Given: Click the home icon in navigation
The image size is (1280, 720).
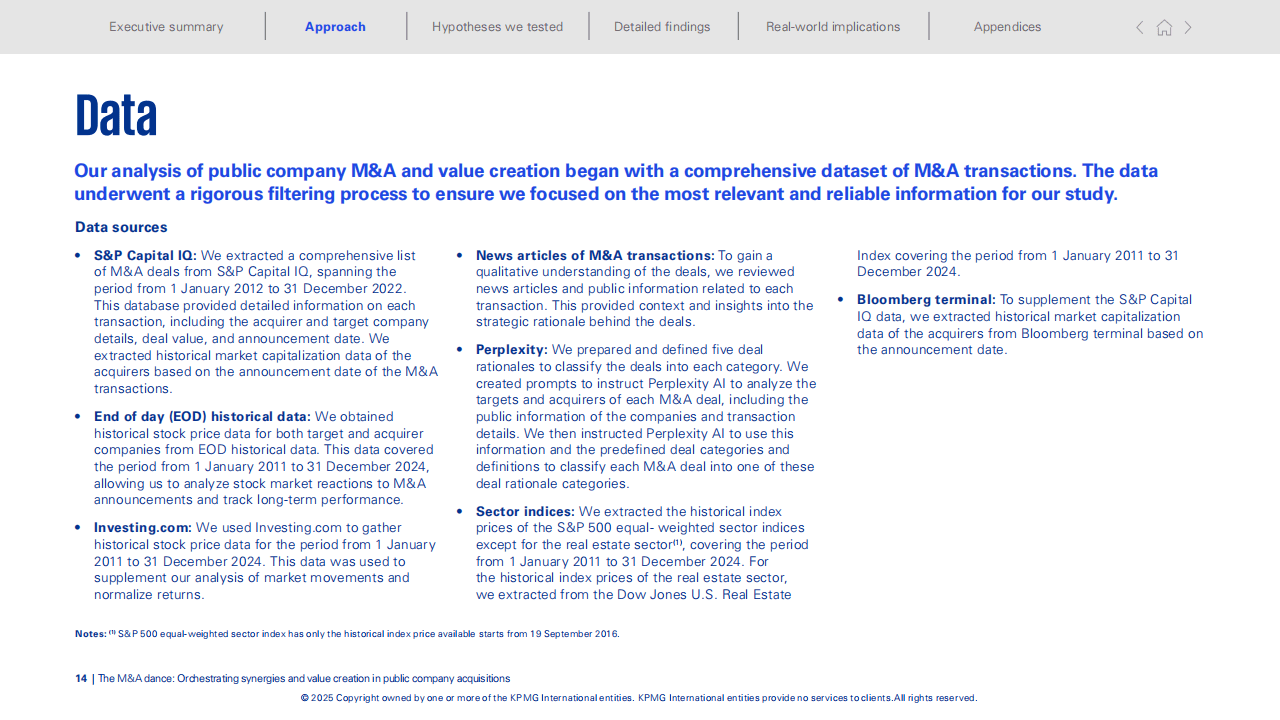Looking at the screenshot, I should [1164, 28].
